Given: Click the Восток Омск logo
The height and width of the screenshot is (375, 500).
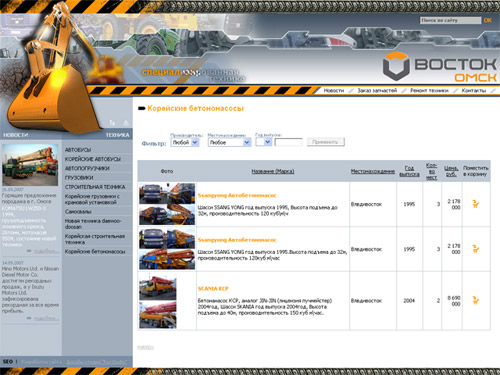Looking at the screenshot, I should click(440, 67).
